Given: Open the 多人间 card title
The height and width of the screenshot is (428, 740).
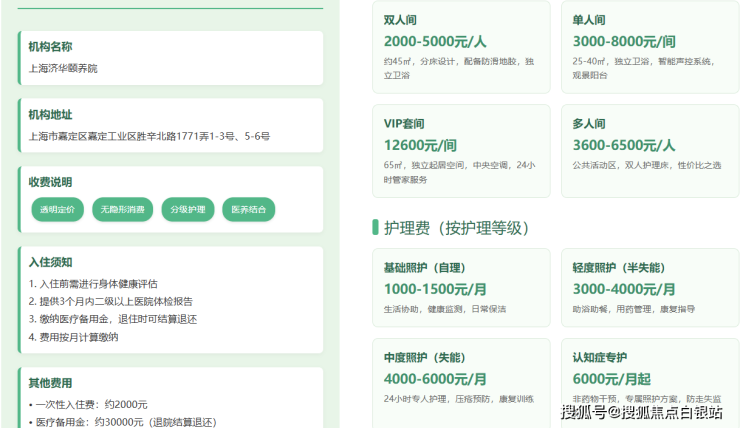Looking at the screenshot, I should click(589, 124).
